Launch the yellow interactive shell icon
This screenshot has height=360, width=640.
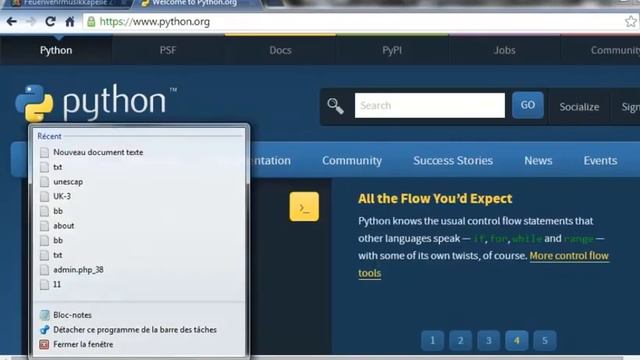tap(304, 207)
